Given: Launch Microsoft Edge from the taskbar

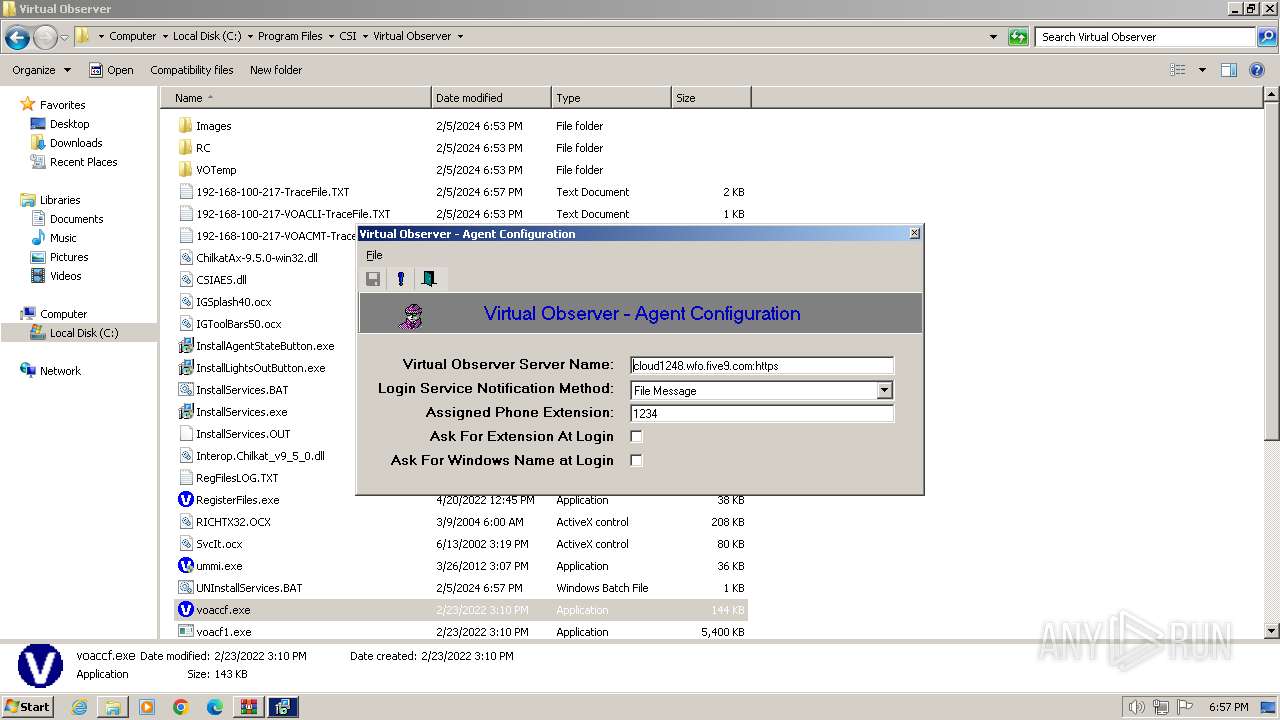Looking at the screenshot, I should click(215, 707).
